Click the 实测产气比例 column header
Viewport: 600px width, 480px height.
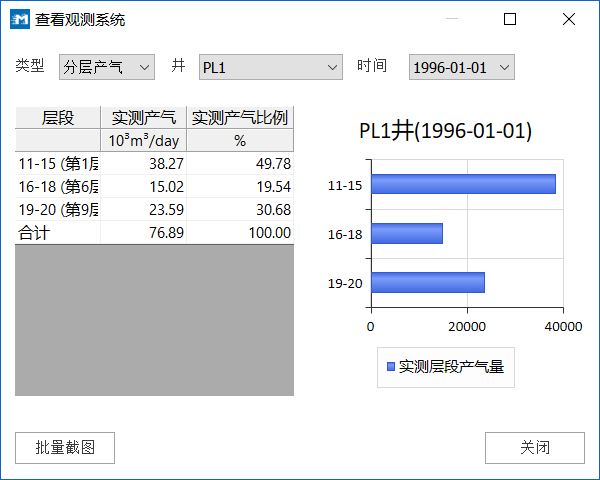(240, 118)
